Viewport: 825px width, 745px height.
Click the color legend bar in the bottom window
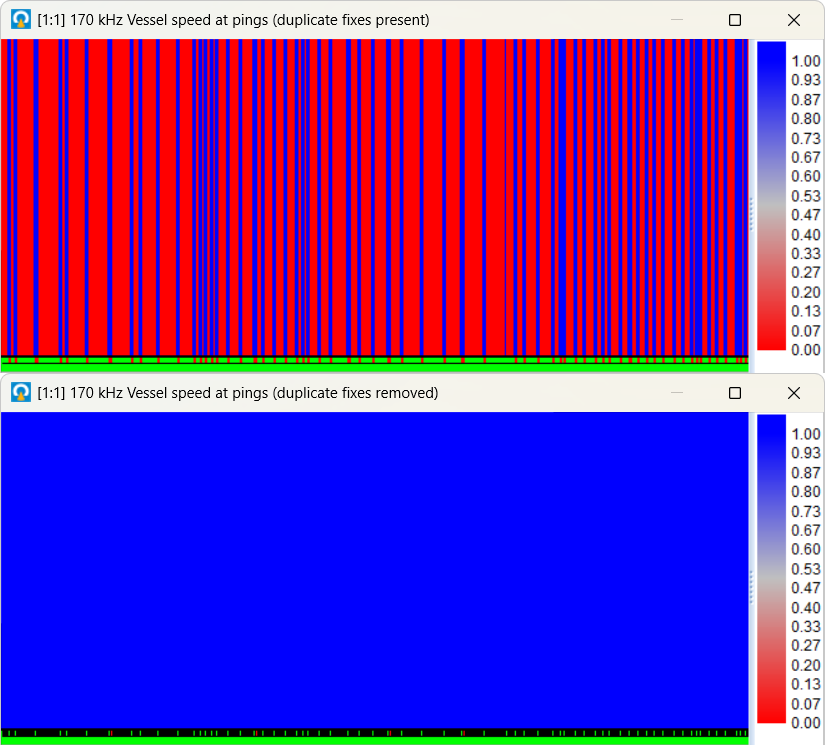coord(771,569)
